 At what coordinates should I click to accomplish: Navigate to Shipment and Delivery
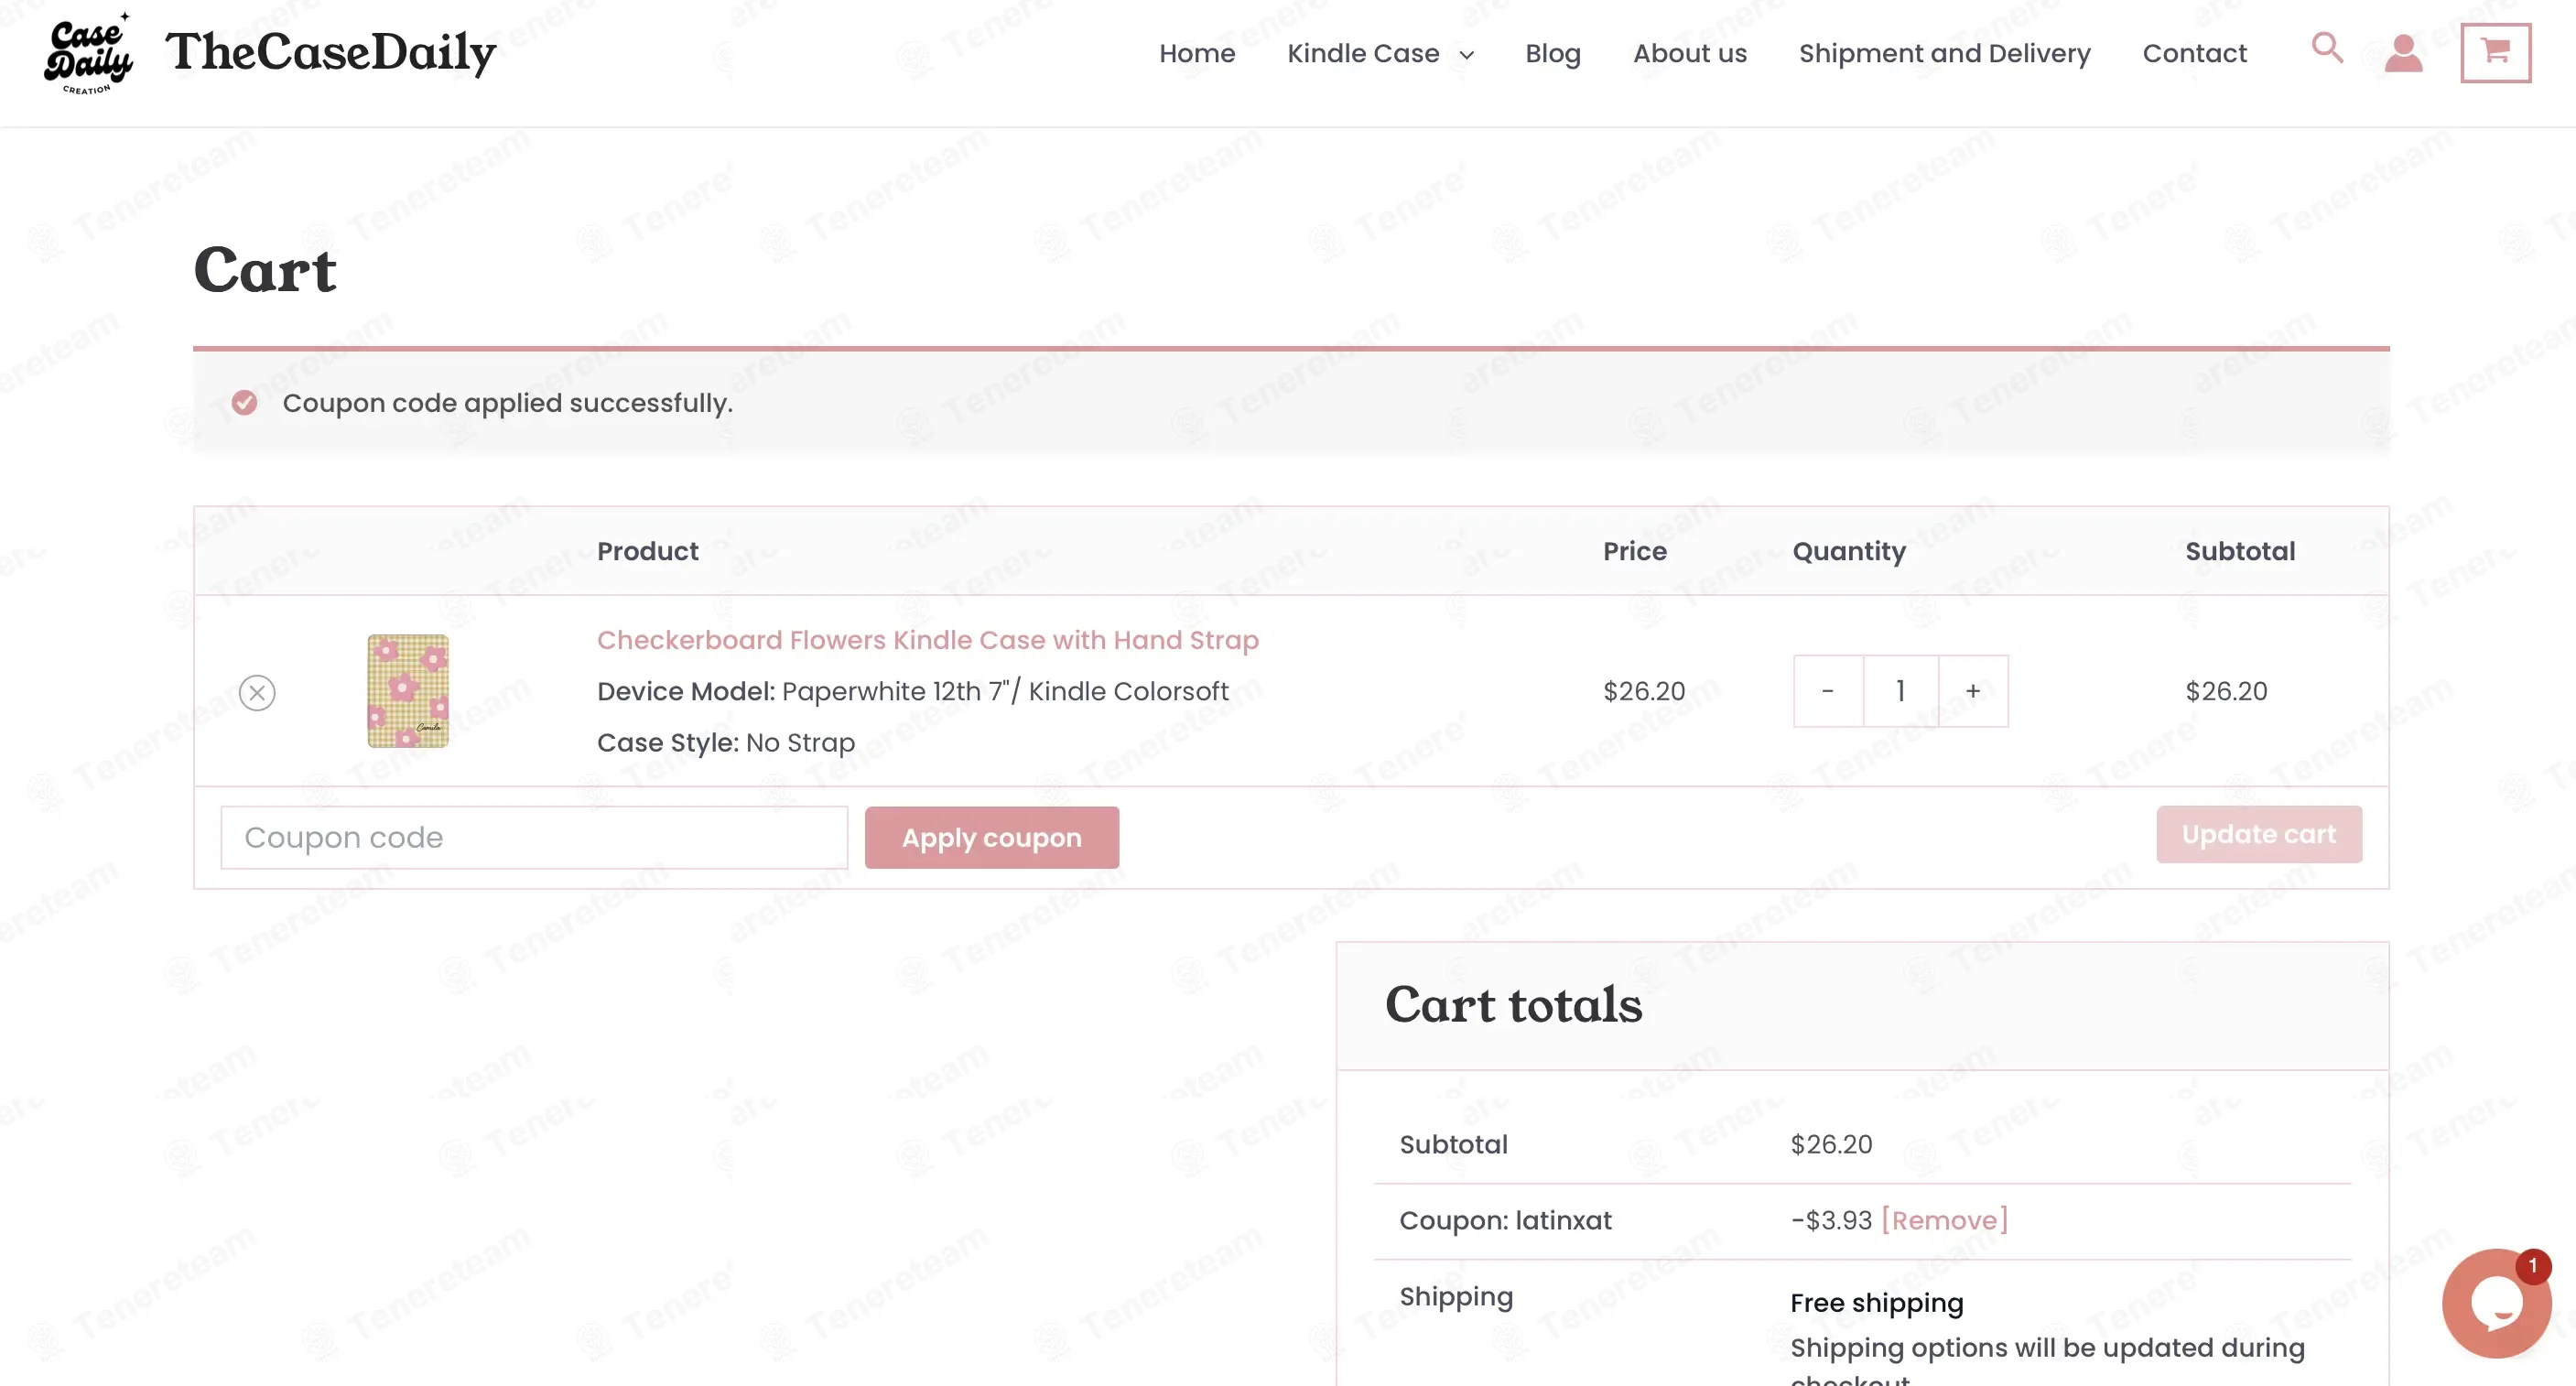1944,53
